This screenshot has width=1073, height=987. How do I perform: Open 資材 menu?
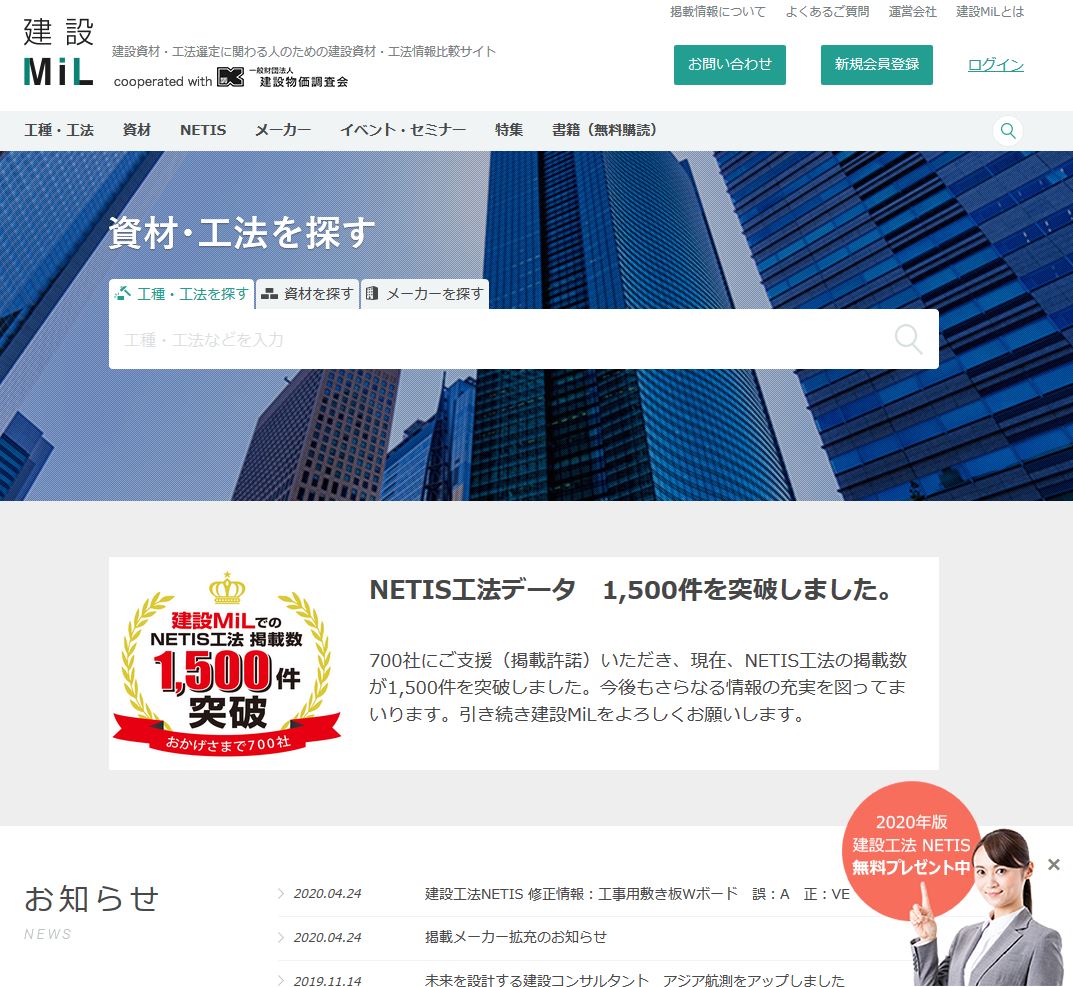click(x=137, y=130)
